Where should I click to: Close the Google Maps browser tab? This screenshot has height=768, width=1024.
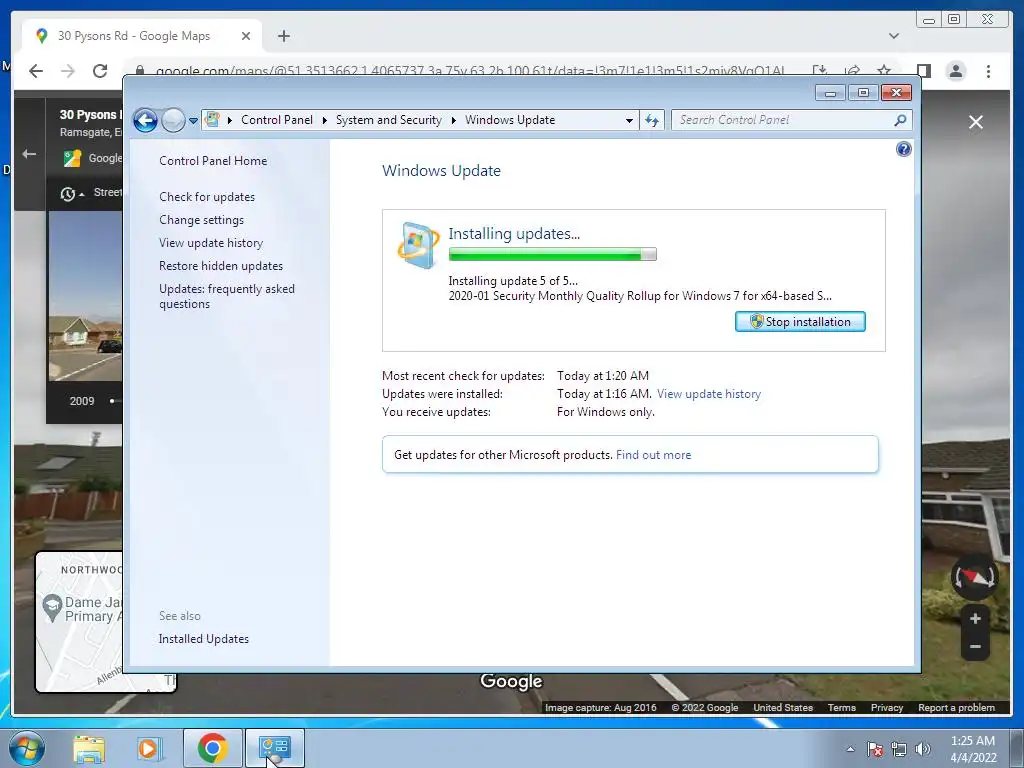click(246, 36)
